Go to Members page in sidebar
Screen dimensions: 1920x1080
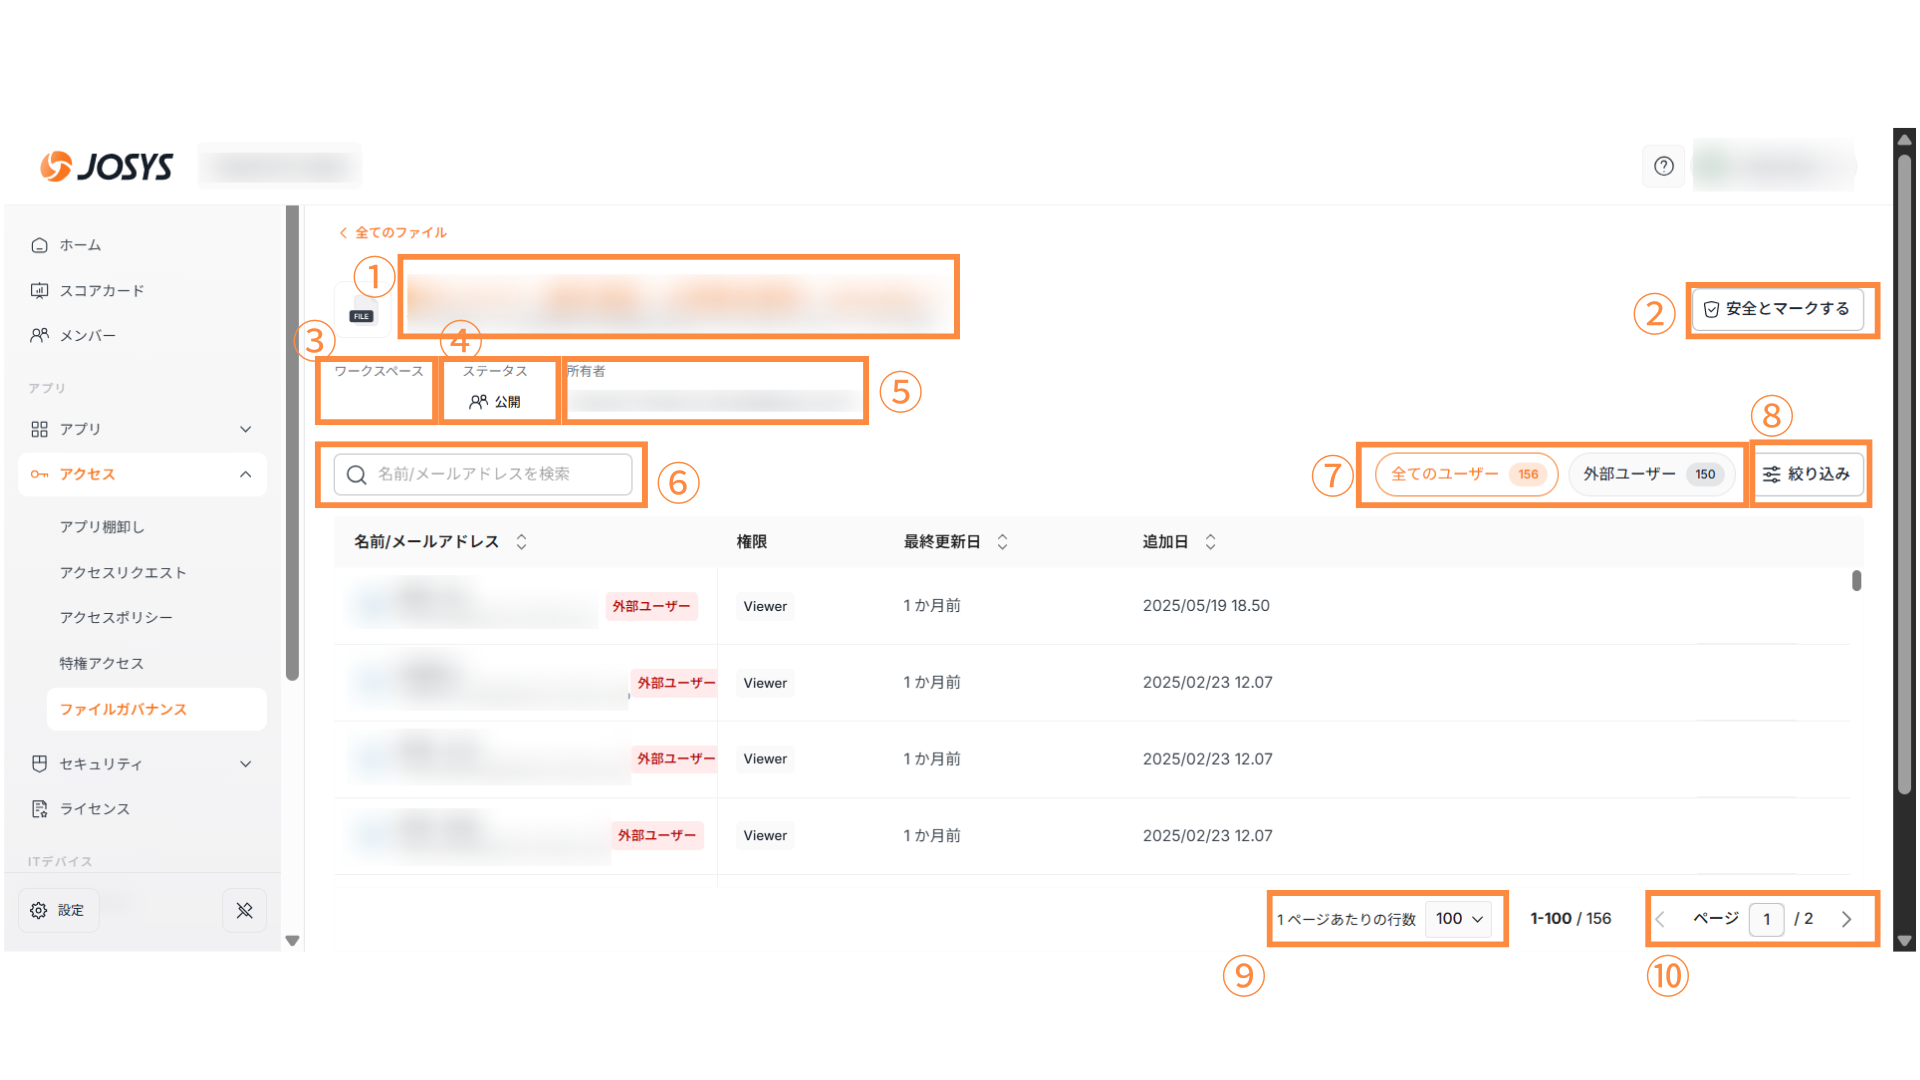(87, 336)
